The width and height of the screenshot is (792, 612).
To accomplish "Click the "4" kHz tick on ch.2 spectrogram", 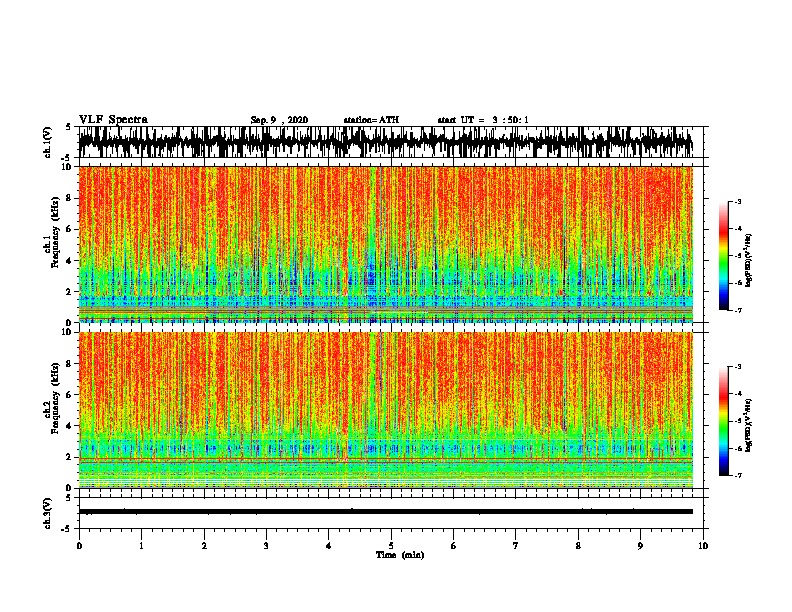I will pos(69,426).
